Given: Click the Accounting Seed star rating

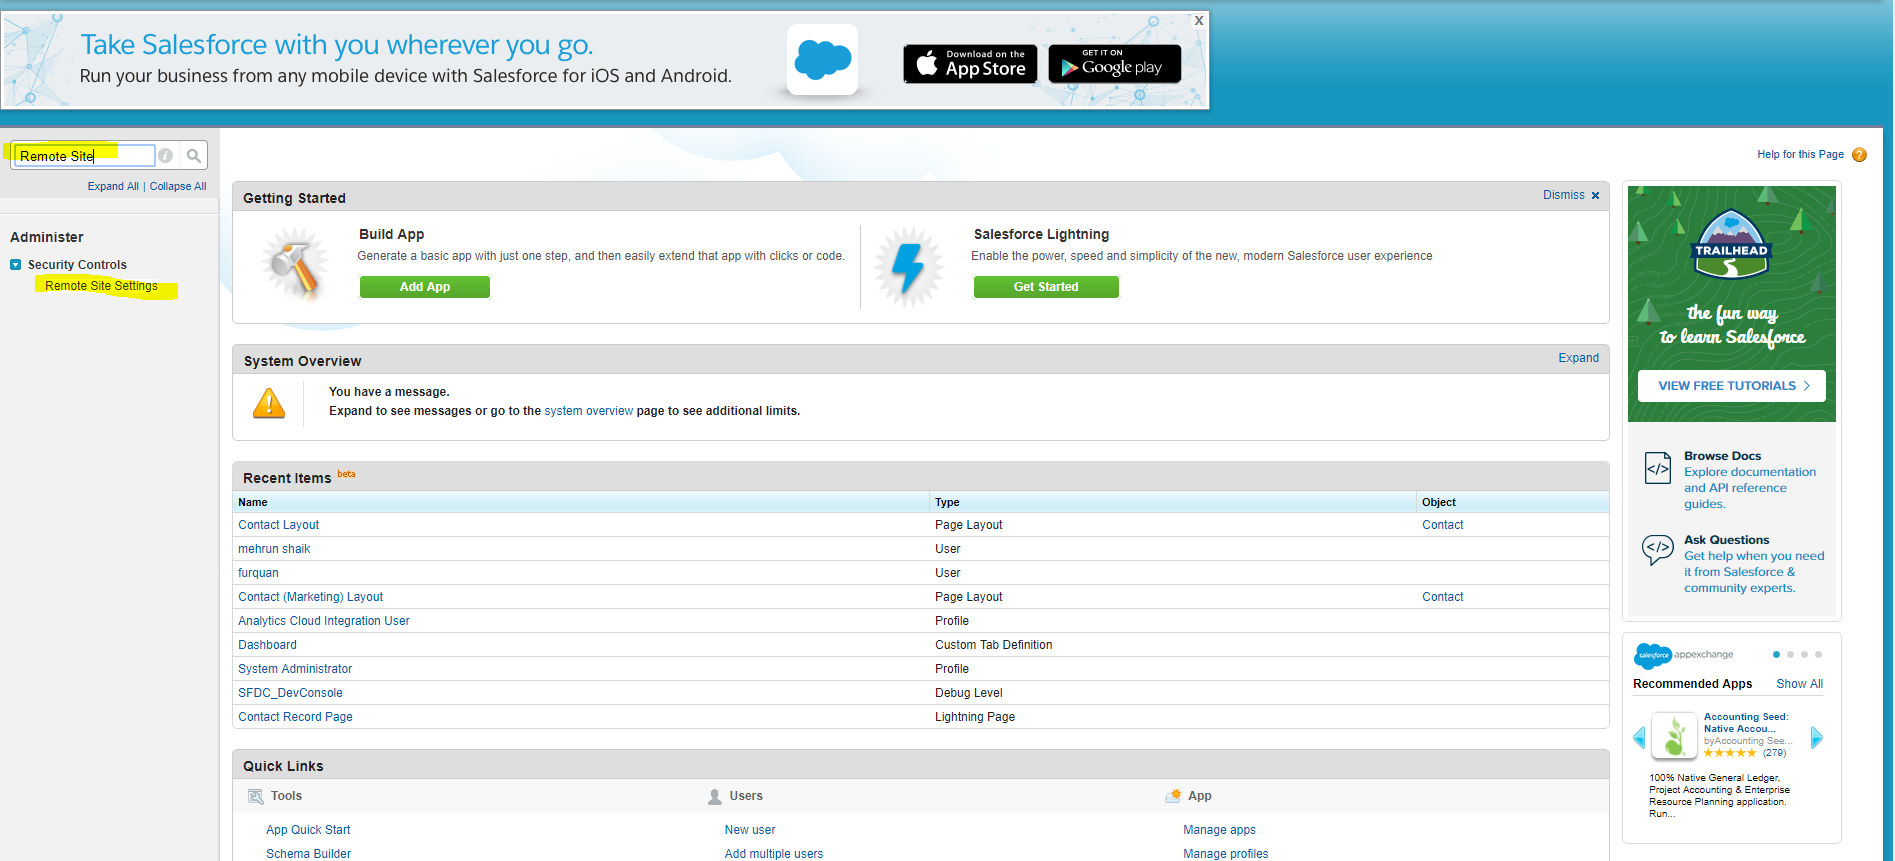Looking at the screenshot, I should pyautogui.click(x=1730, y=753).
